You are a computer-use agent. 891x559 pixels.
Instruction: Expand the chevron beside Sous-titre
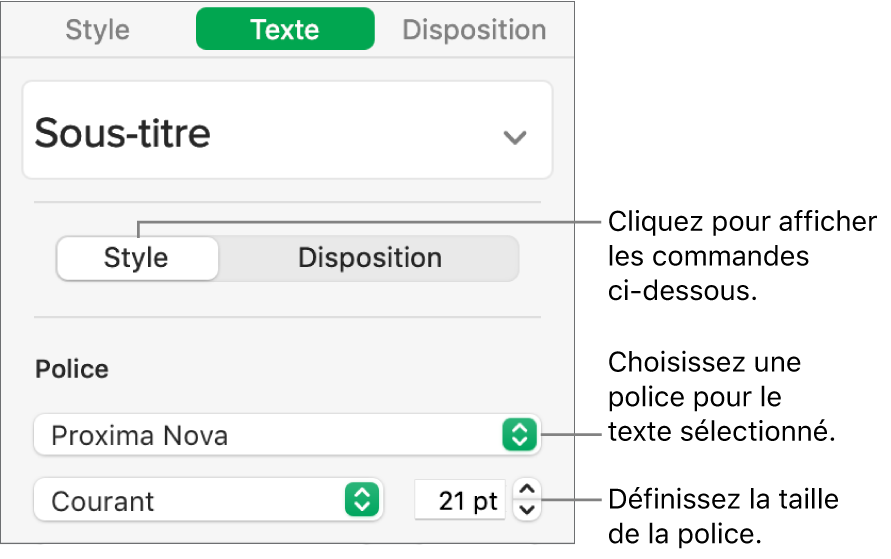coord(514,137)
